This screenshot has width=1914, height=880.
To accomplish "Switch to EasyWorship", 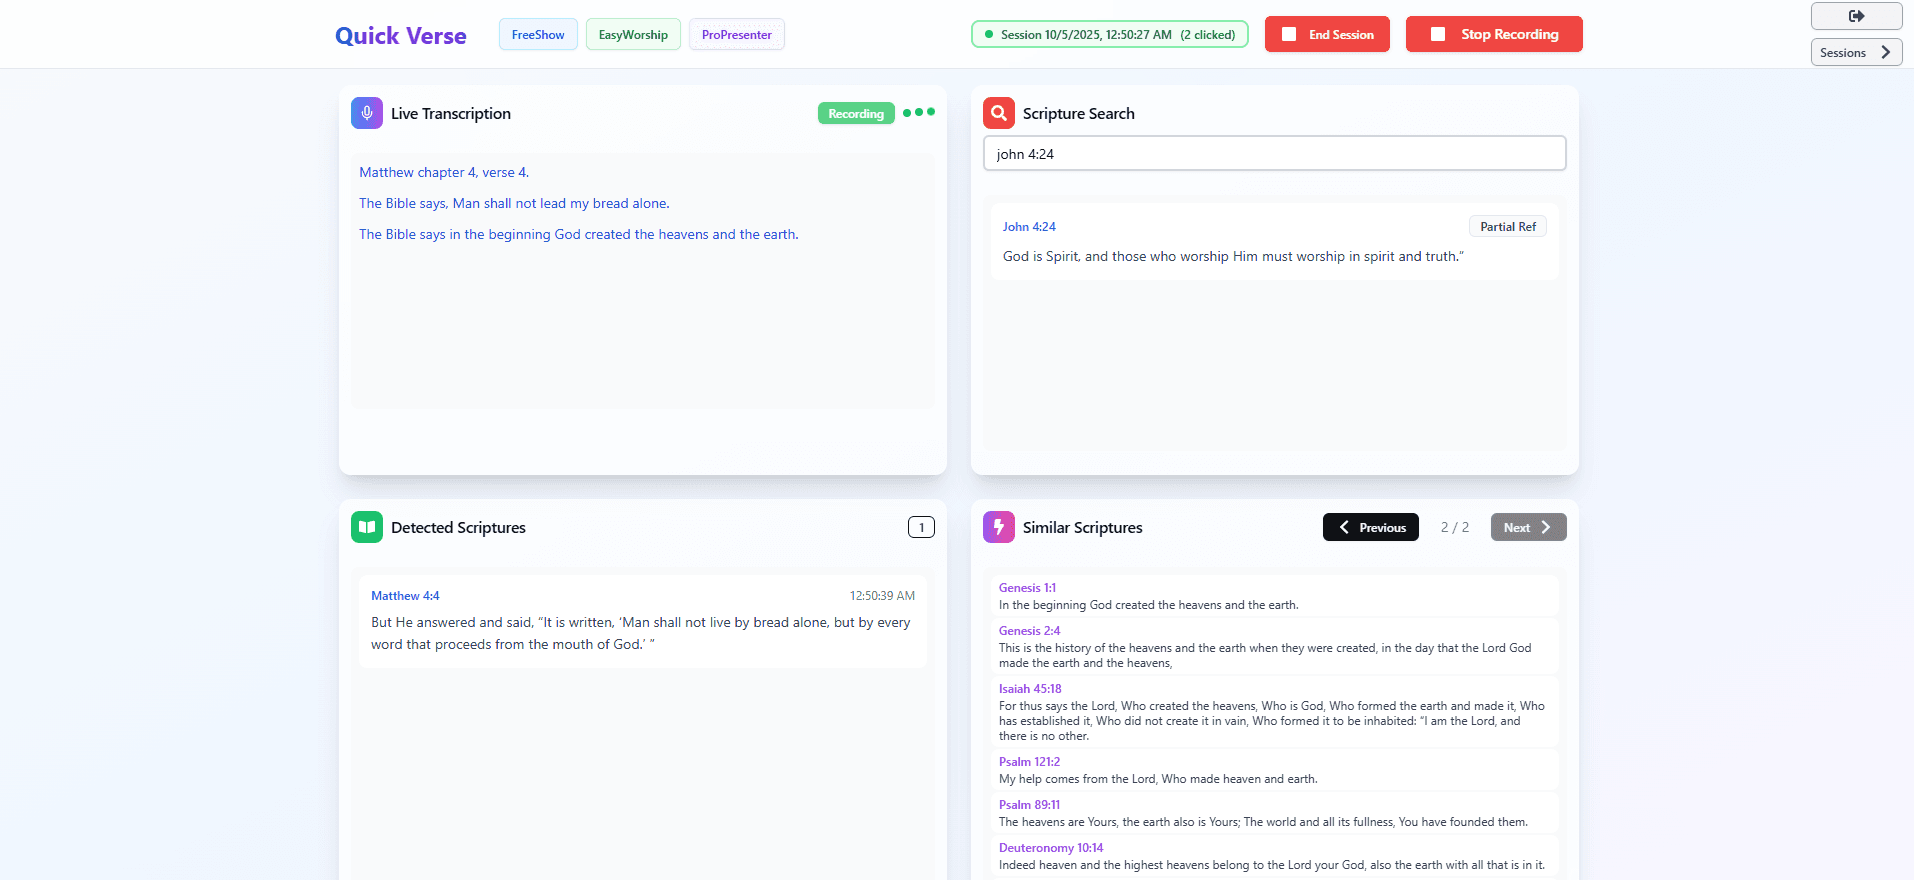I will coord(633,34).
